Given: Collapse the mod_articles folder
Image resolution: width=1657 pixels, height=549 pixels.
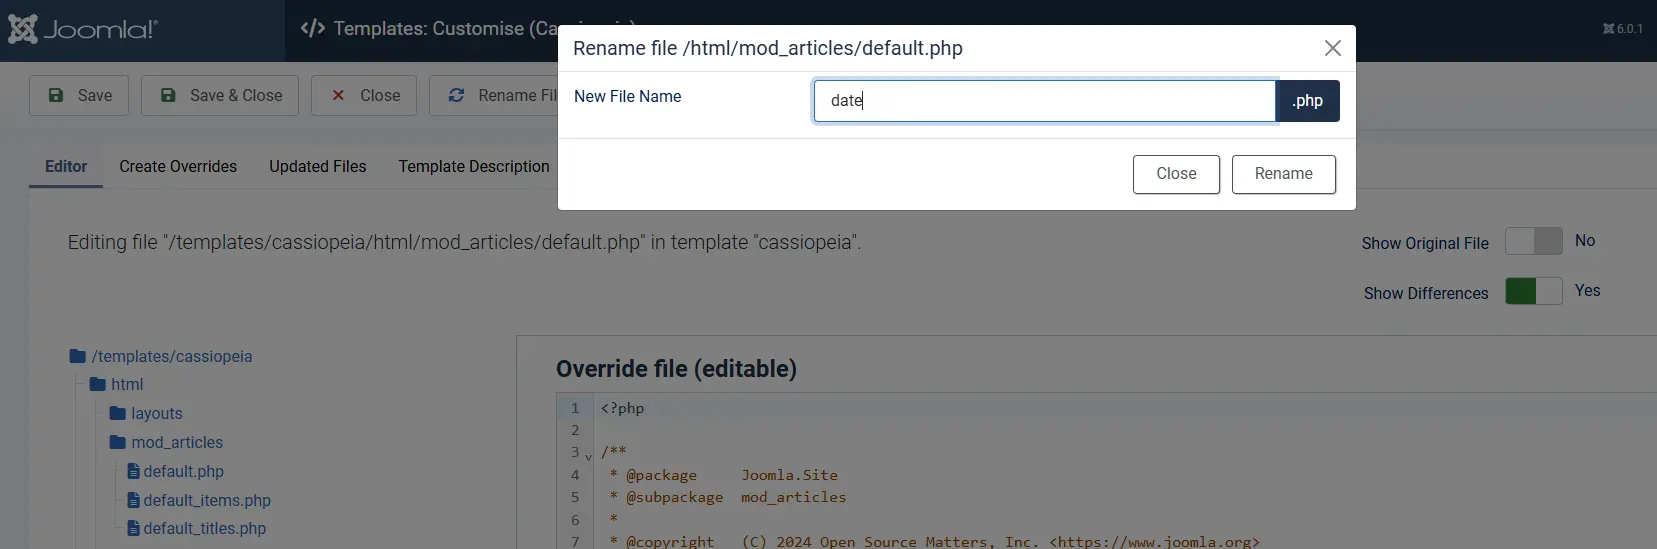Looking at the screenshot, I should point(166,442).
